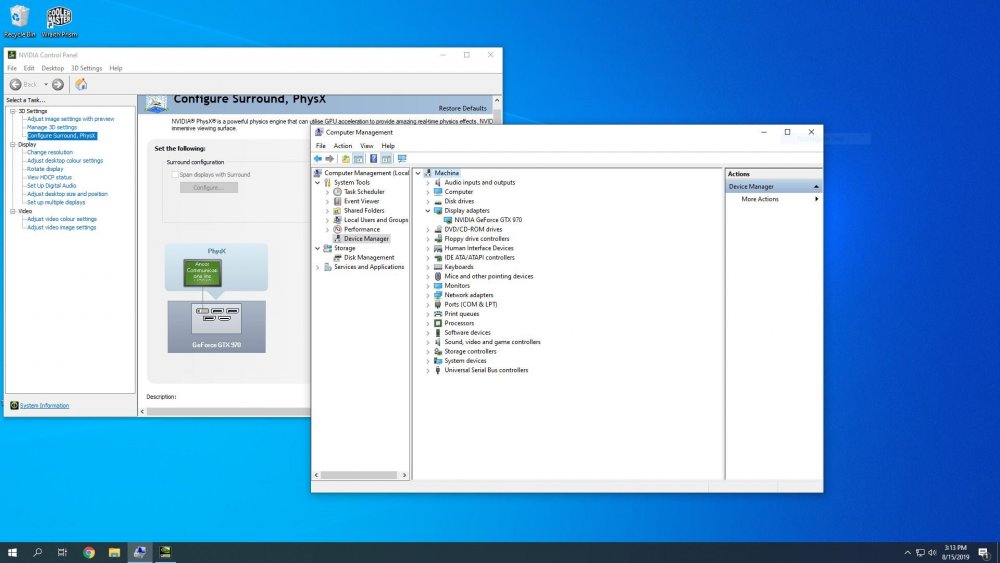Viewport: 1000px width, 563px height.
Task: Open Manage 3D settings task link
Action: (52, 128)
